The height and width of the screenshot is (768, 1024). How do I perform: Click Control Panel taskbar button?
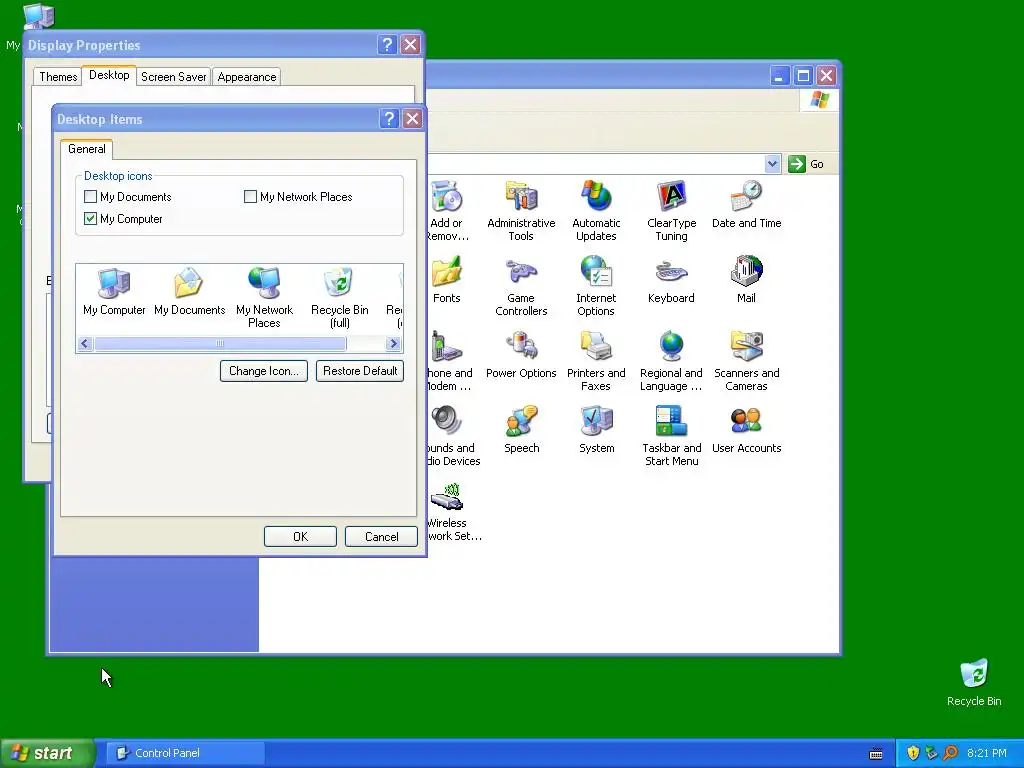click(185, 753)
